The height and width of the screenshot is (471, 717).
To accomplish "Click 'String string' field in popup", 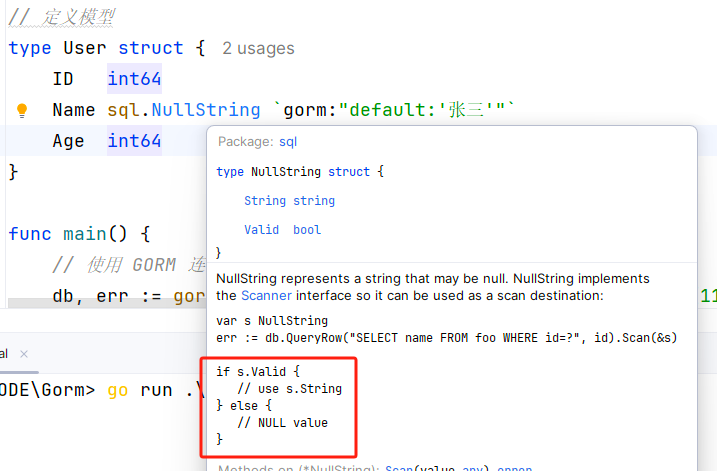I will (x=289, y=201).
